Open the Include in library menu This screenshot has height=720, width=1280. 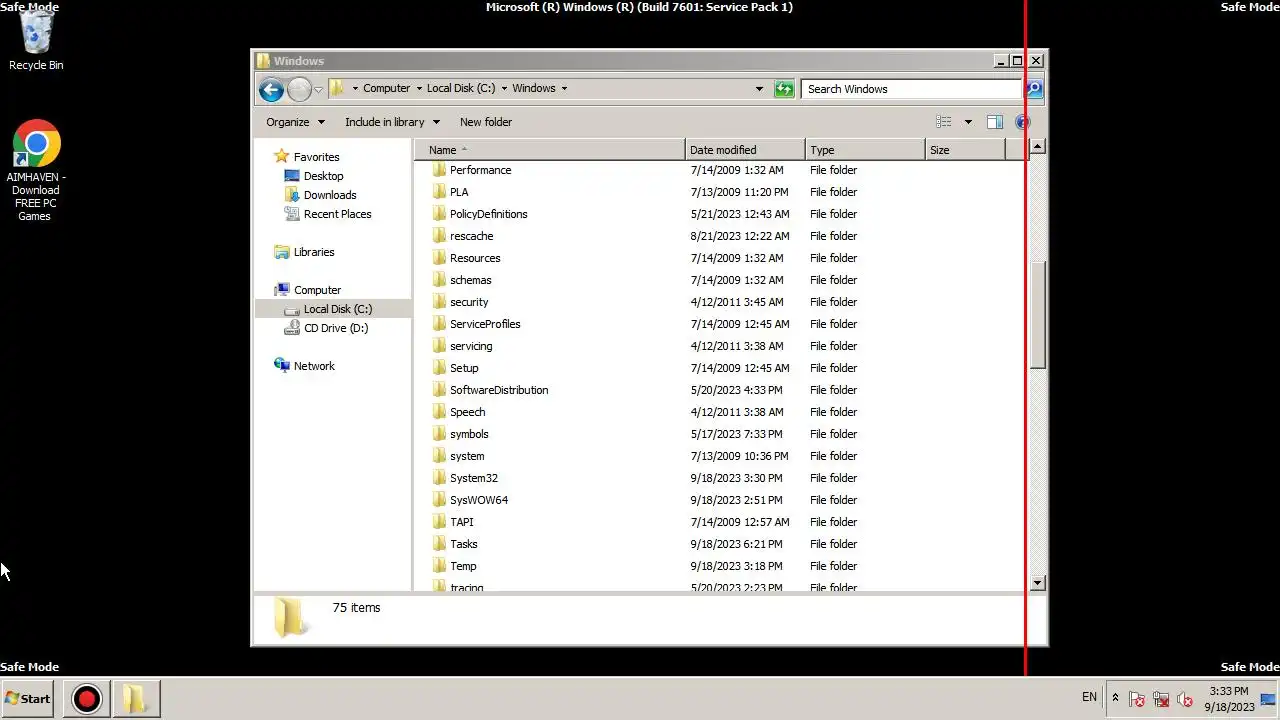392,122
